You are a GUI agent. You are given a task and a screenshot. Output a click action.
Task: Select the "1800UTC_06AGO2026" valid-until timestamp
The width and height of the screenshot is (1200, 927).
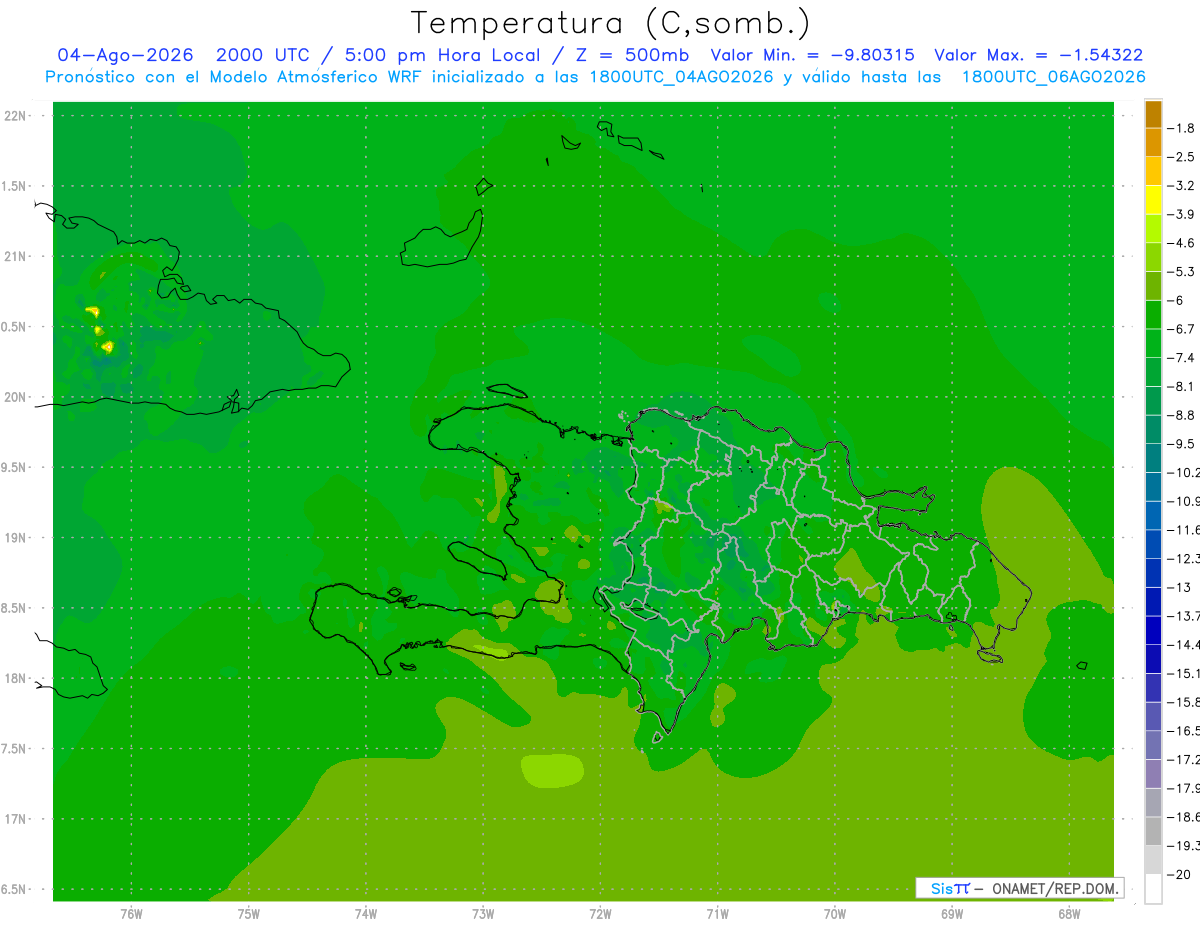tap(1053, 77)
